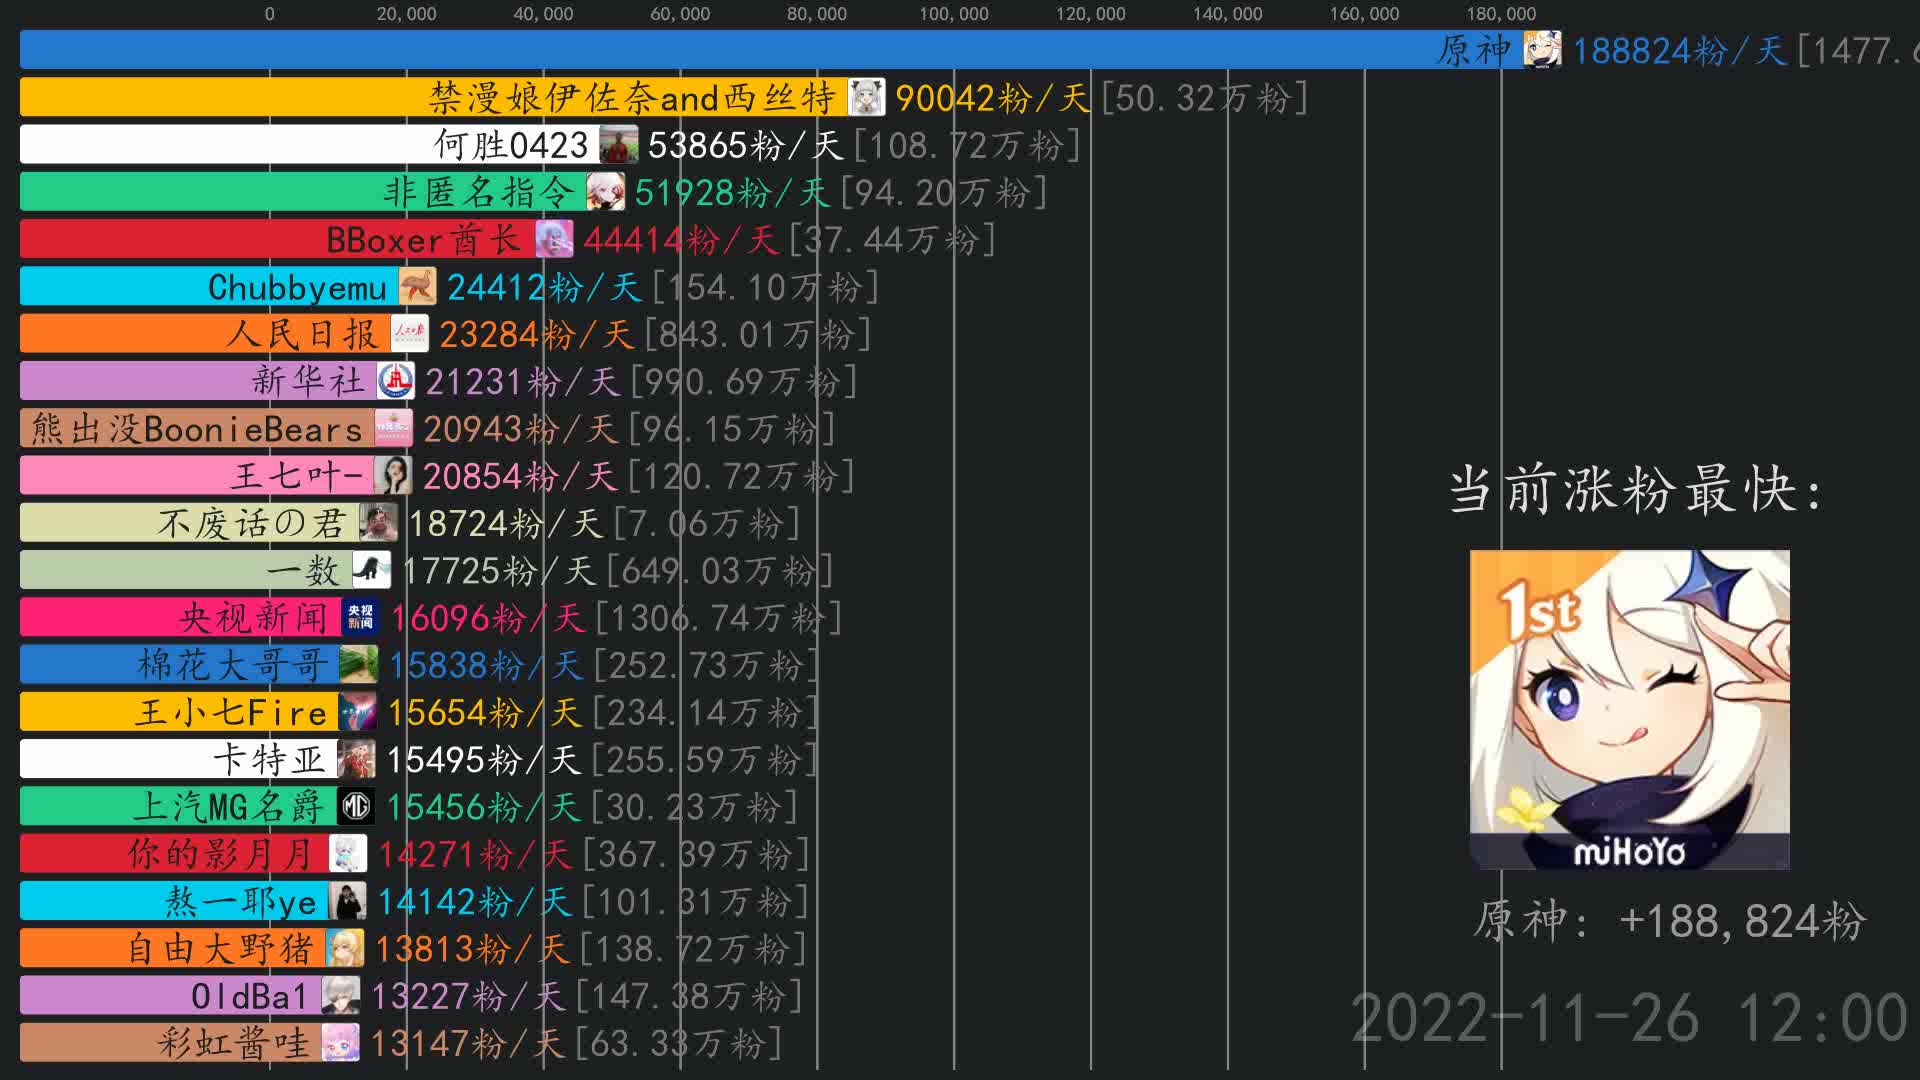
Task: Click the [1306.74万粉] total
Action: (719, 618)
